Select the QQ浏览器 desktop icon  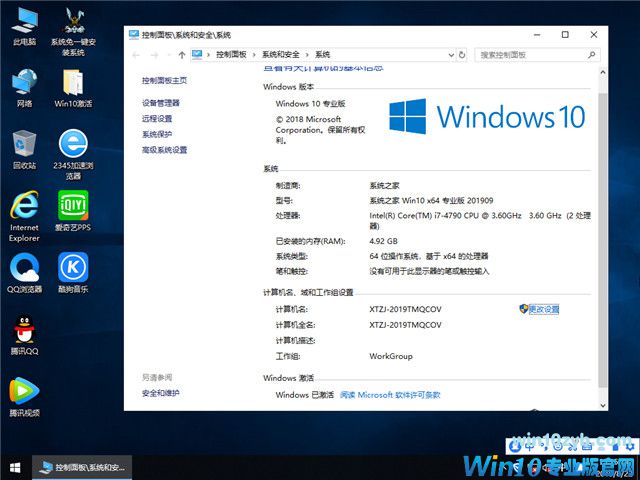[x=24, y=273]
